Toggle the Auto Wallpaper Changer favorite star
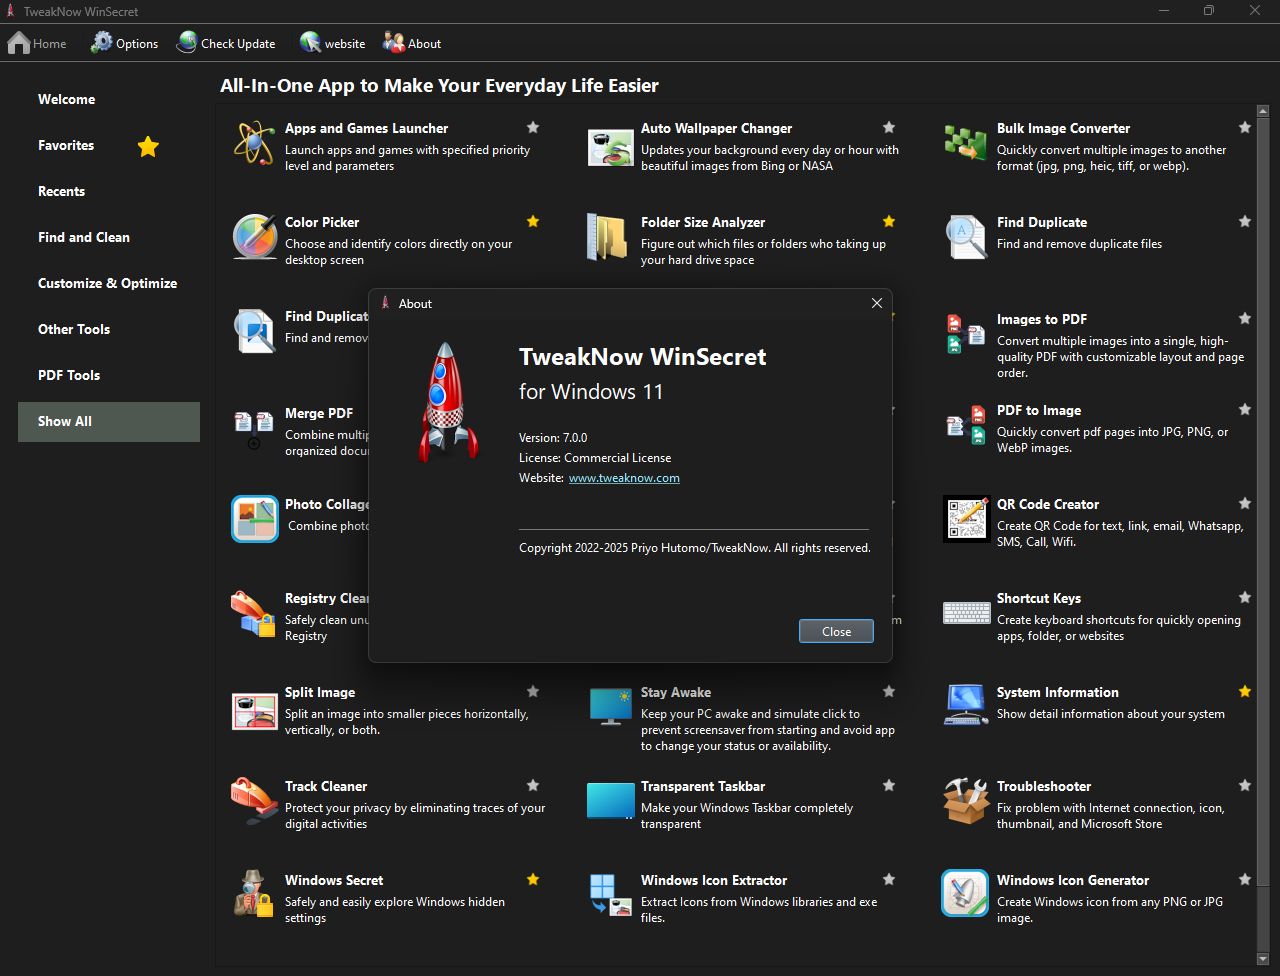Viewport: 1280px width, 976px height. click(x=889, y=127)
